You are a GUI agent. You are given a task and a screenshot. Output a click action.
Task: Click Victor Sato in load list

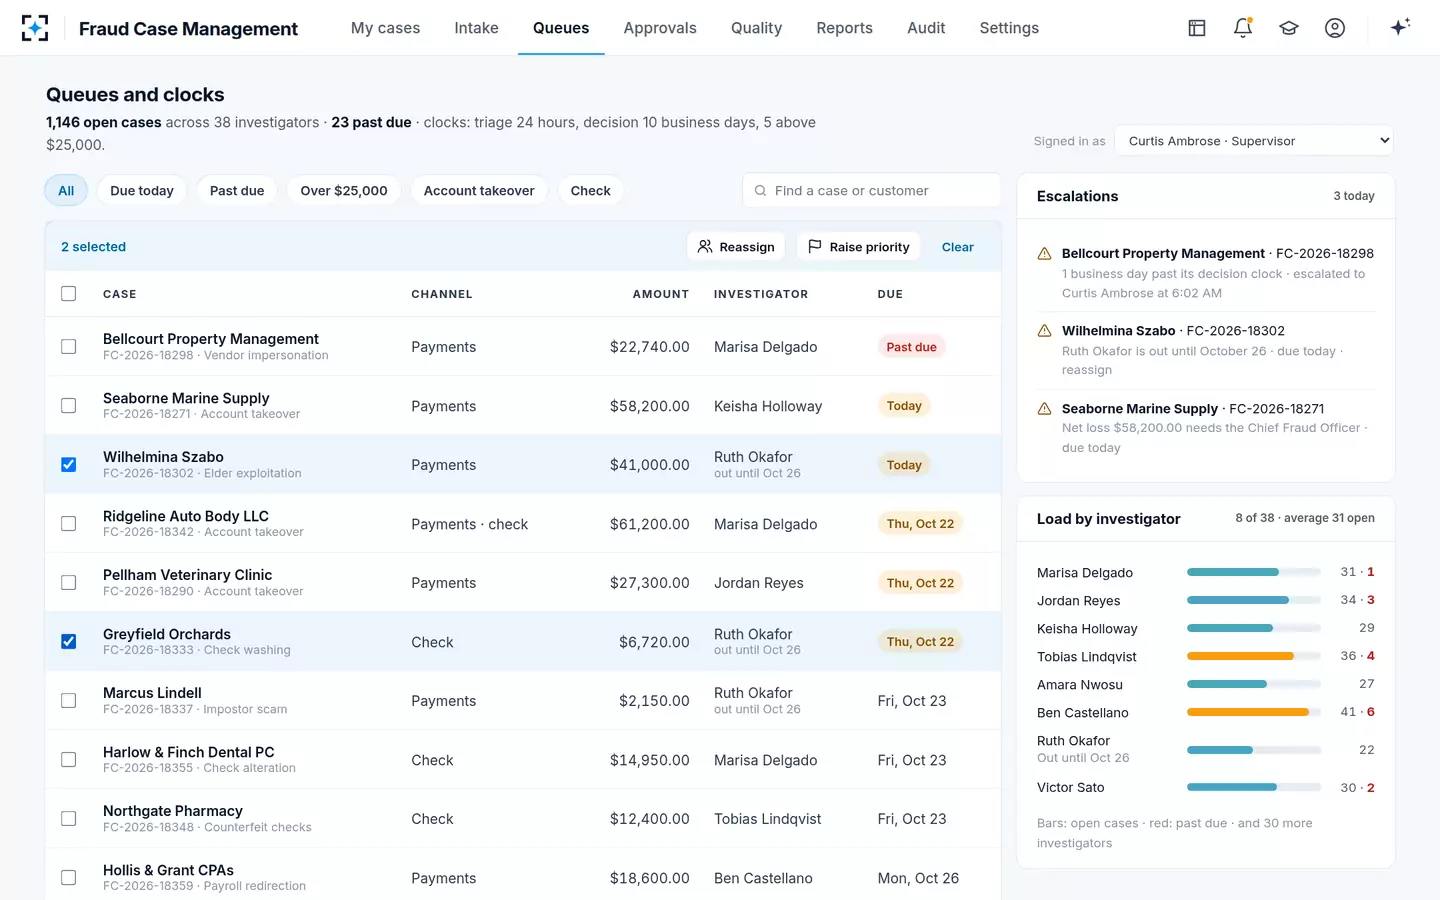click(1071, 788)
